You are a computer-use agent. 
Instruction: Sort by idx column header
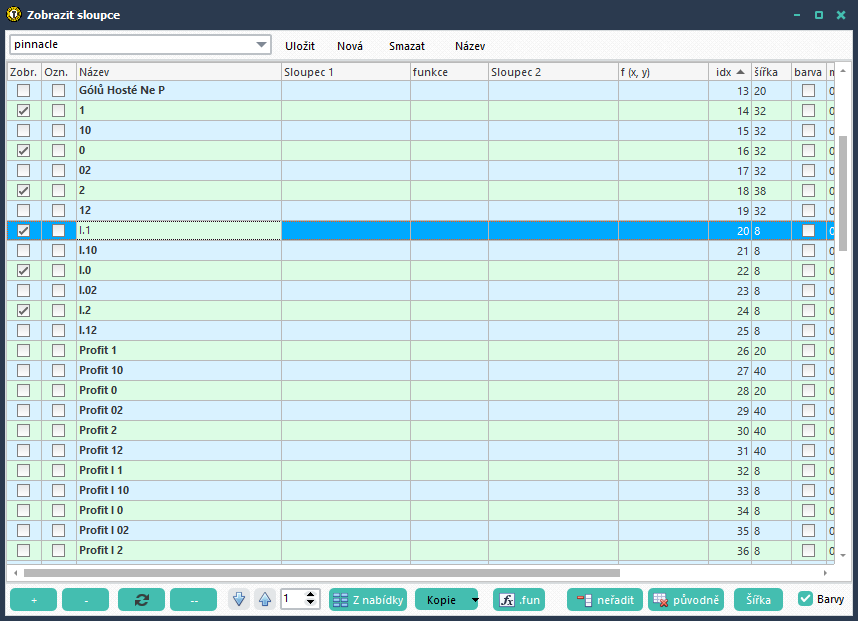(729, 72)
